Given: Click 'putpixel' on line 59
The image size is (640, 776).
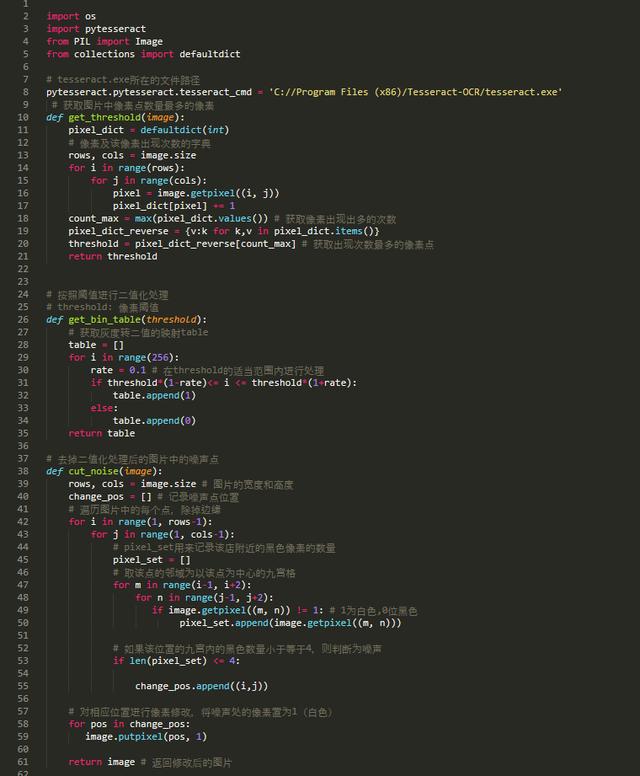Looking at the screenshot, I should (140, 736).
